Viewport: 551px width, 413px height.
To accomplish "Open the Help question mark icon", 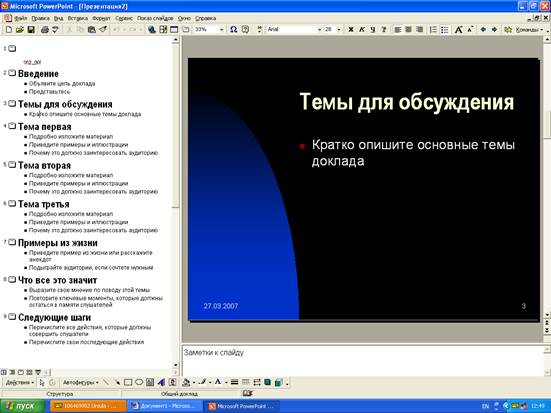I will pos(245,30).
